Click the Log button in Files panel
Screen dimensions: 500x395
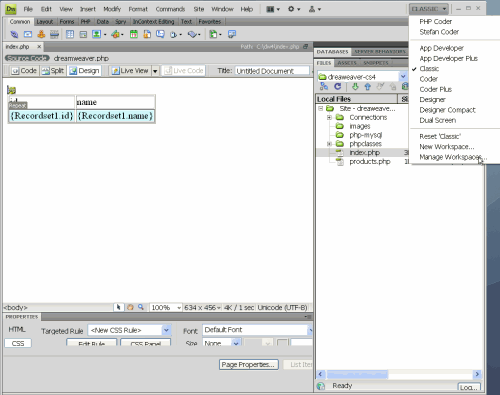(x=469, y=387)
